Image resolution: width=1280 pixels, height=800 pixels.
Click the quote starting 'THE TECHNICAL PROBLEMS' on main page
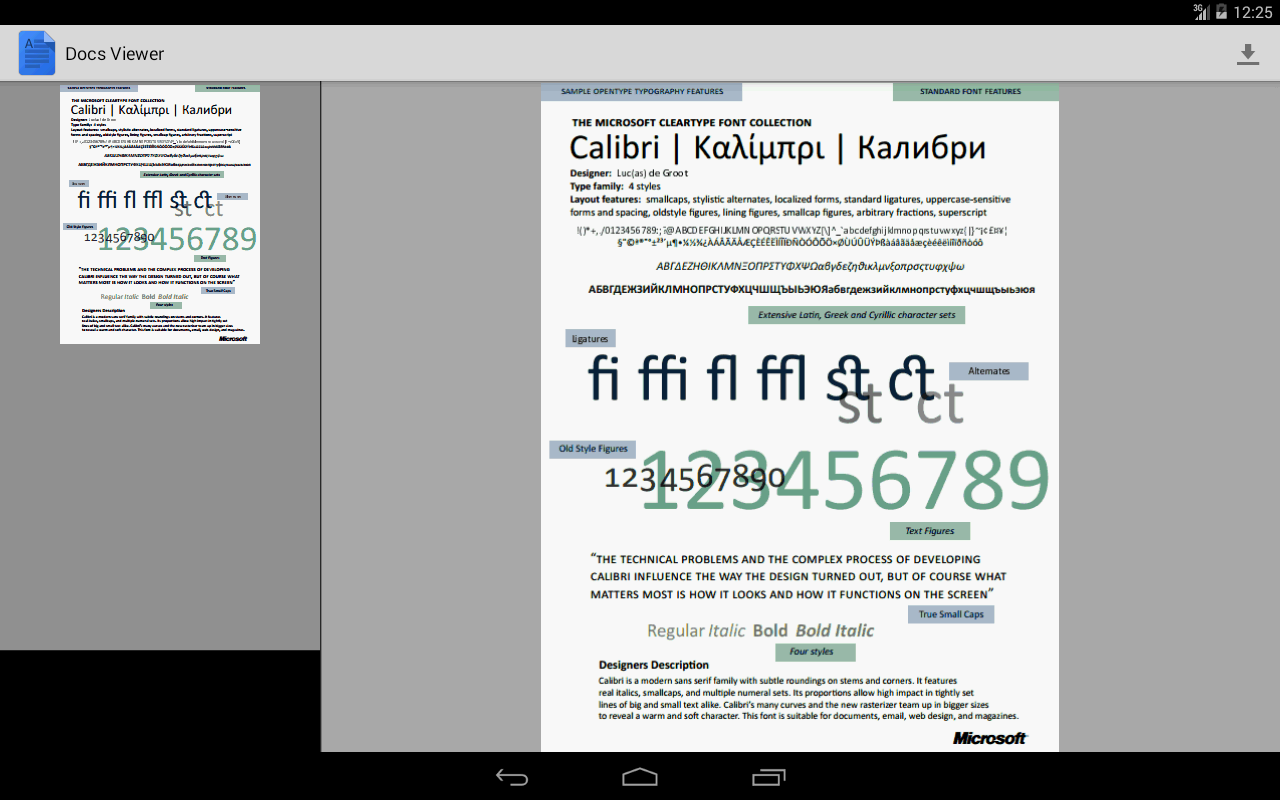tap(798, 577)
